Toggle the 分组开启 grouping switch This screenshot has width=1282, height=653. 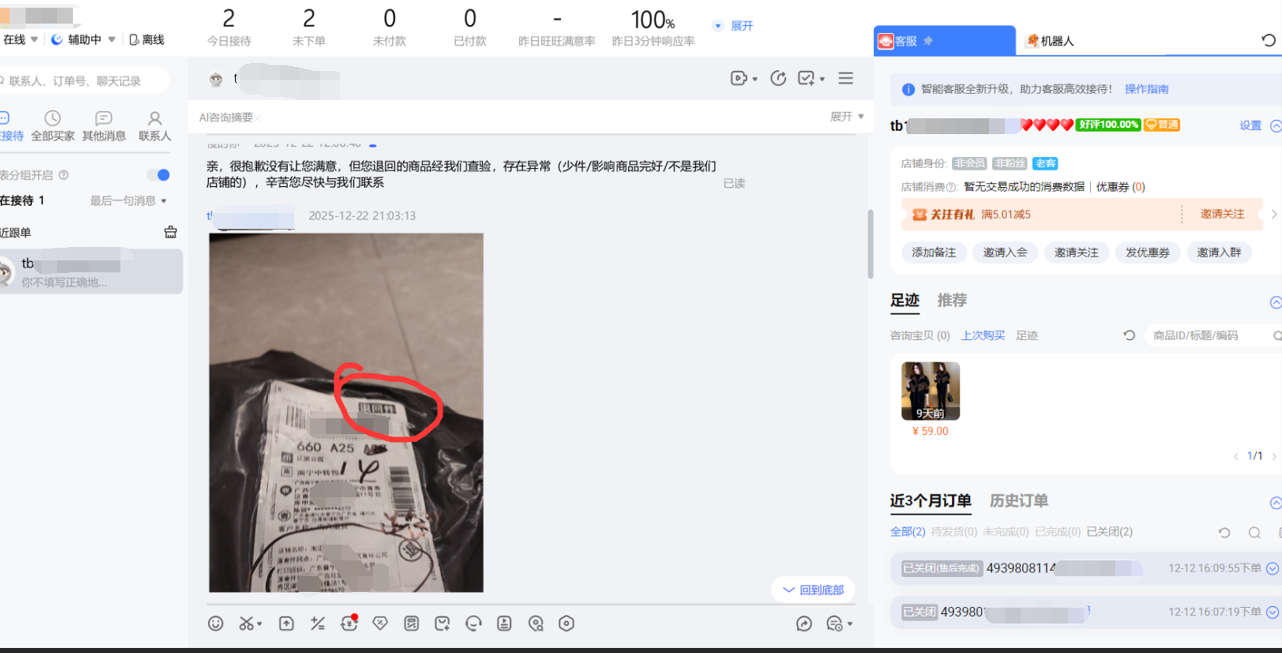coord(158,175)
